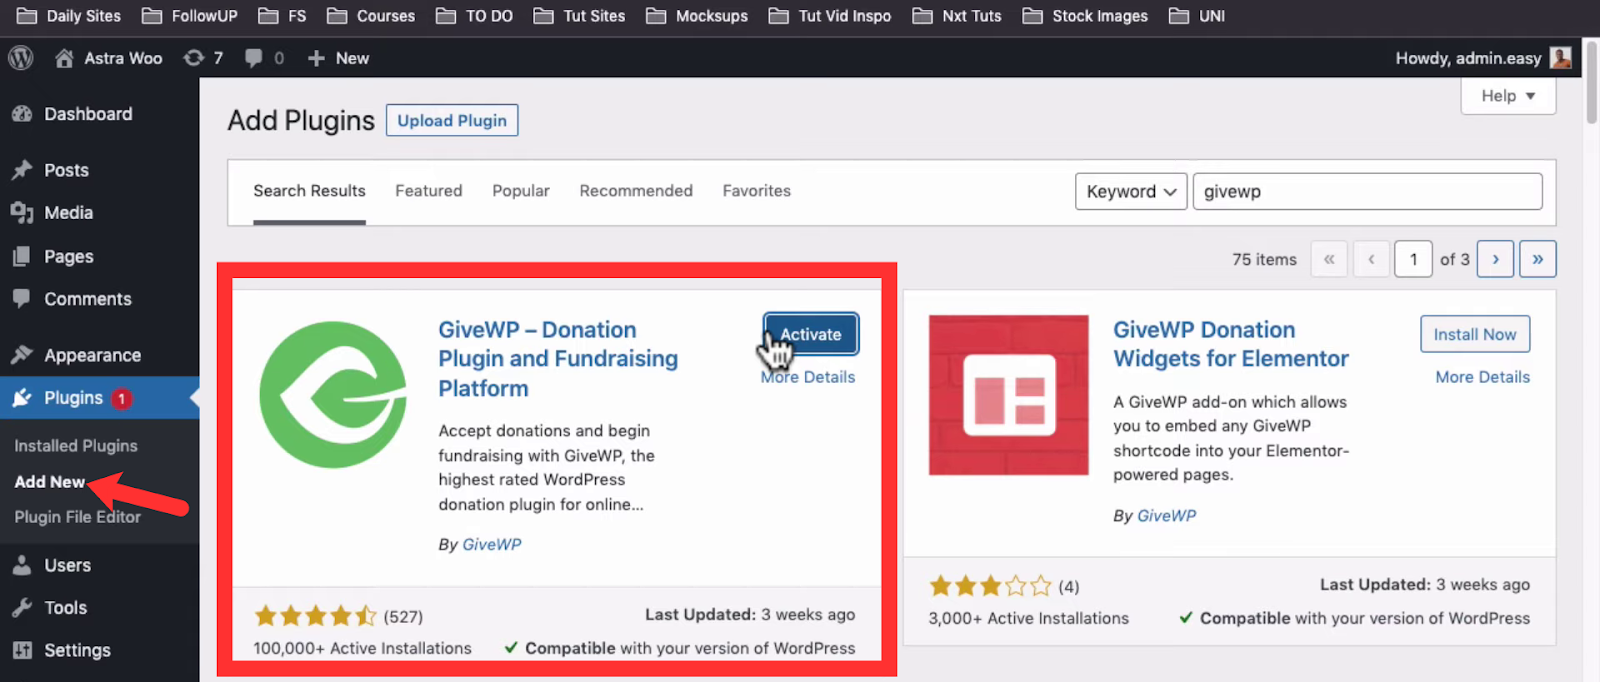Image resolution: width=1600 pixels, height=682 pixels.
Task: Open More Details for Elementor widgets plugin
Action: (x=1482, y=377)
